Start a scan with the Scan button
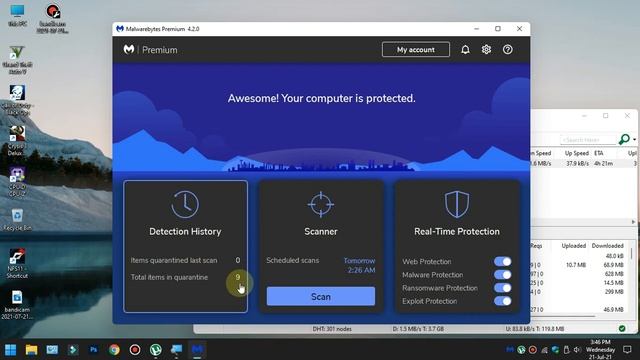The image size is (640, 360). coord(321,296)
